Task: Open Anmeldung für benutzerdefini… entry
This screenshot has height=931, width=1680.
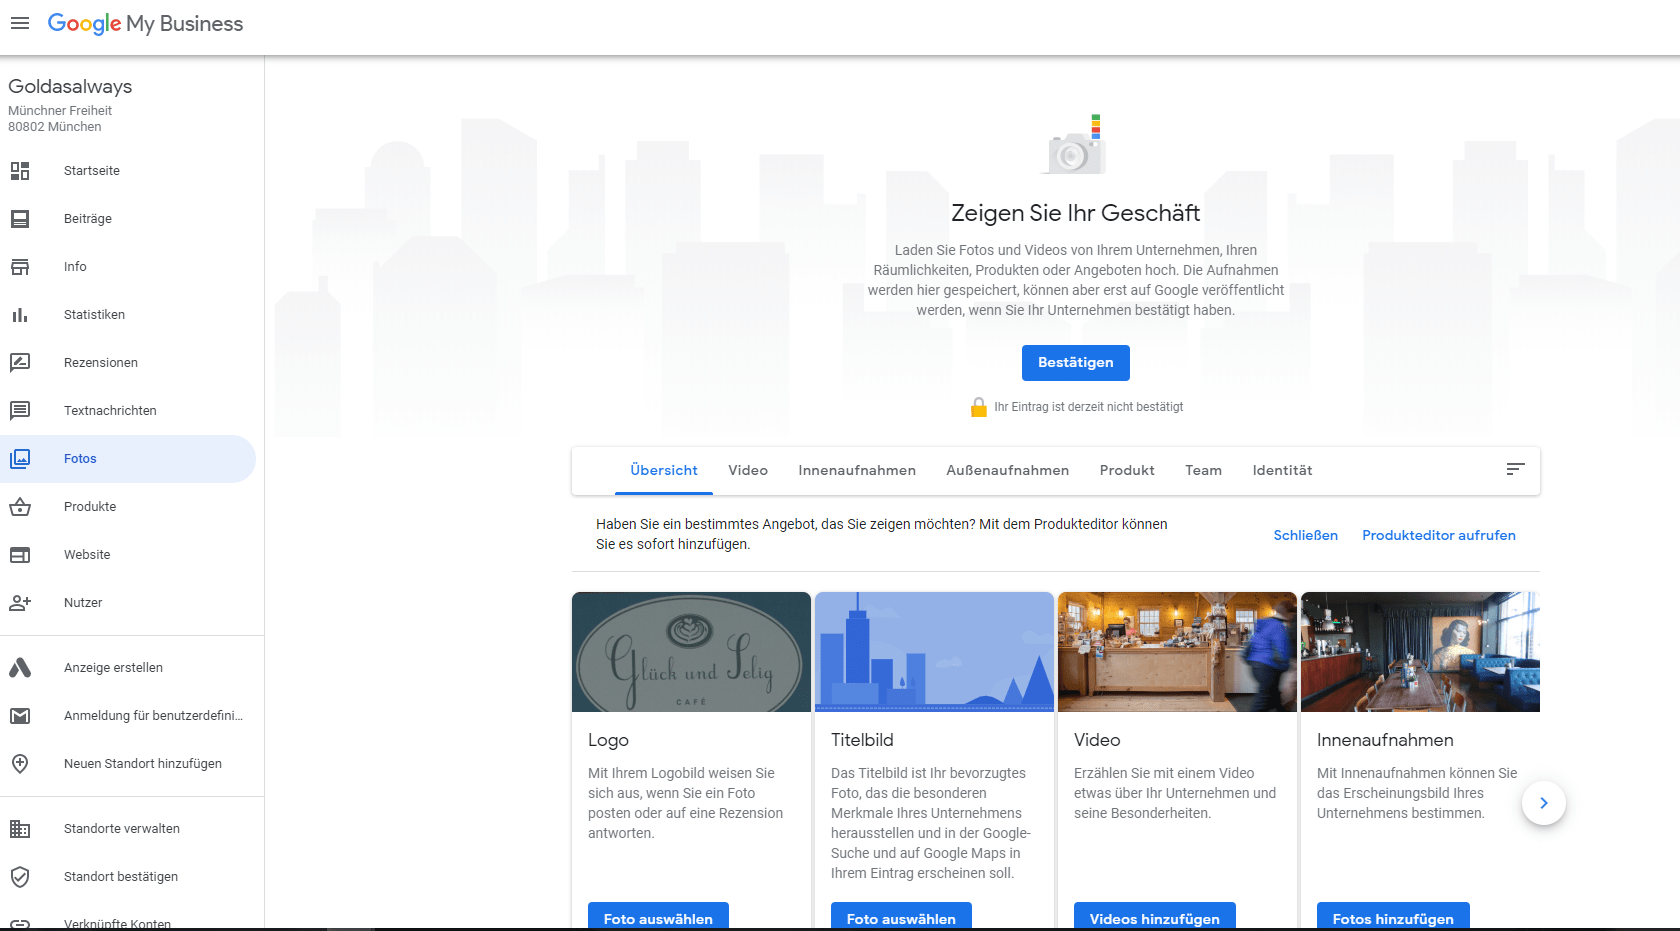Action: pos(128,716)
